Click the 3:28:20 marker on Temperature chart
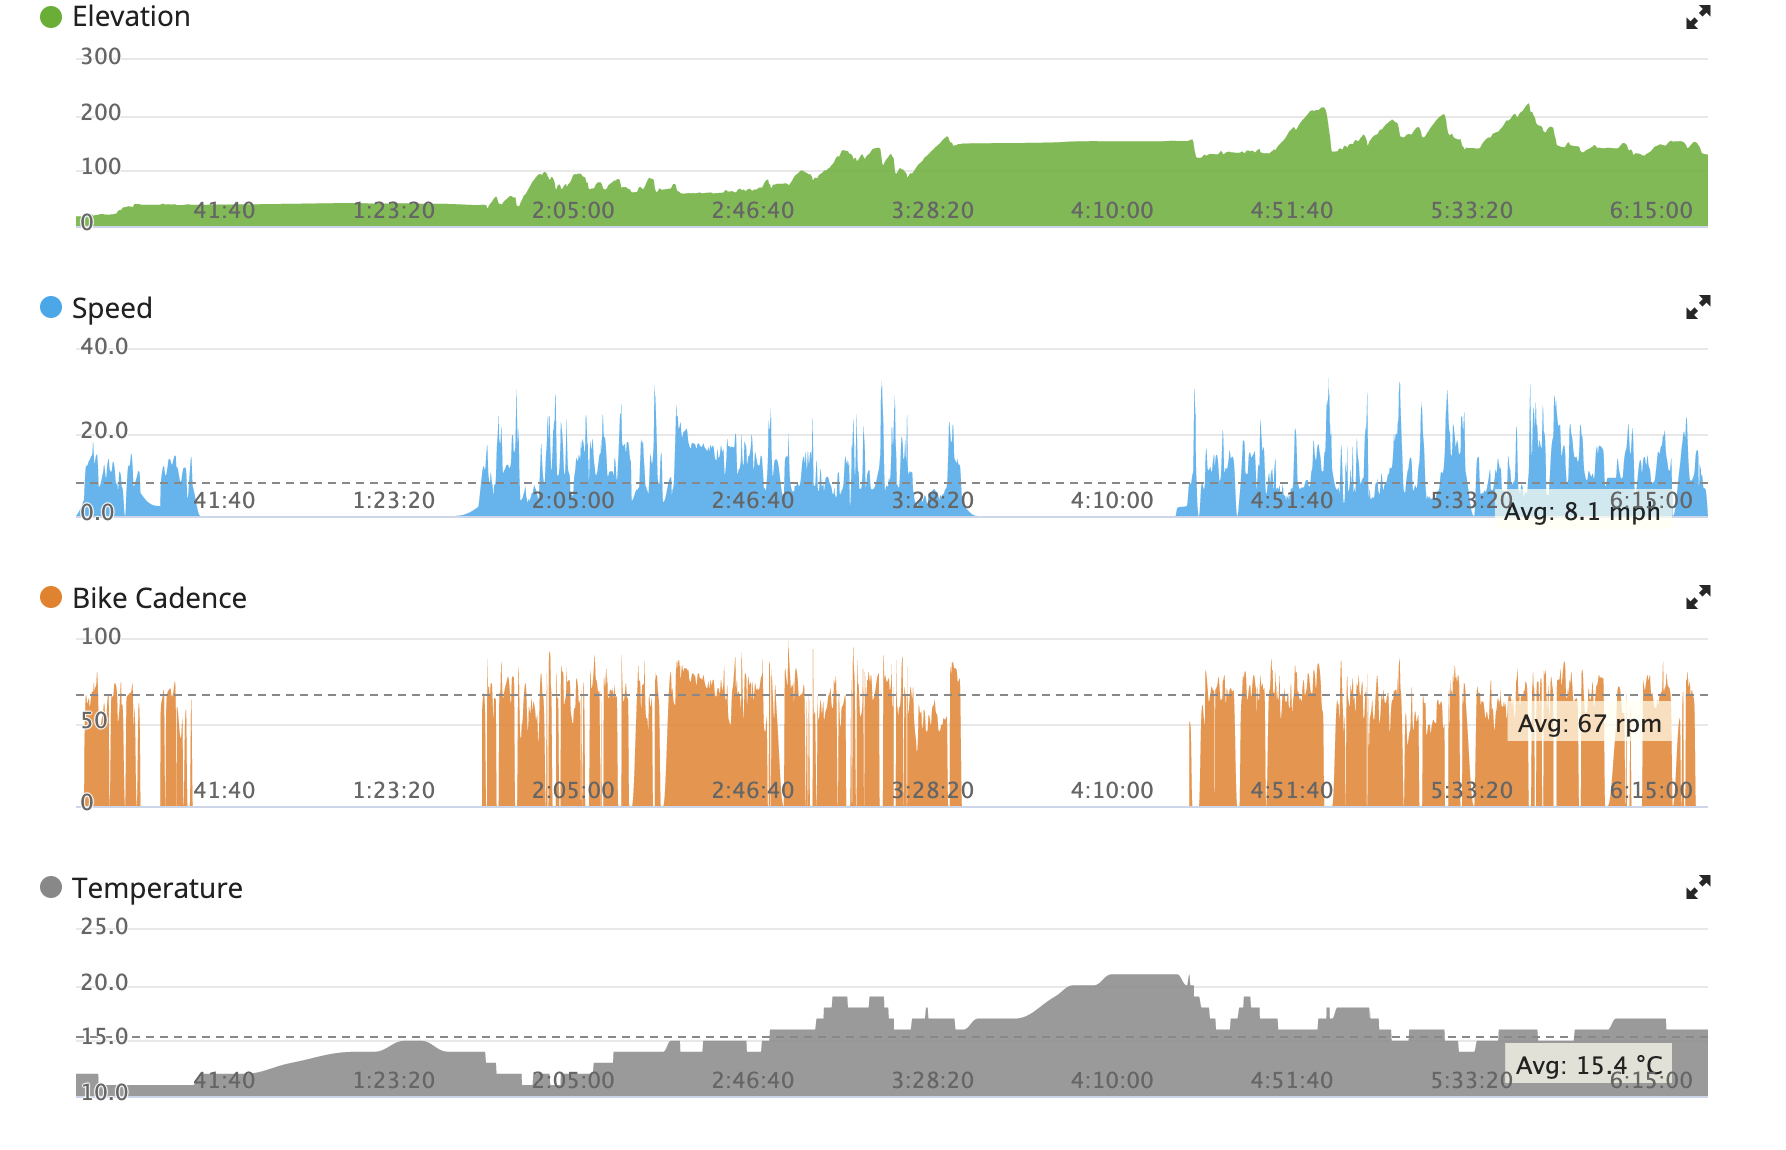This screenshot has height=1150, width=1786. [x=932, y=1081]
